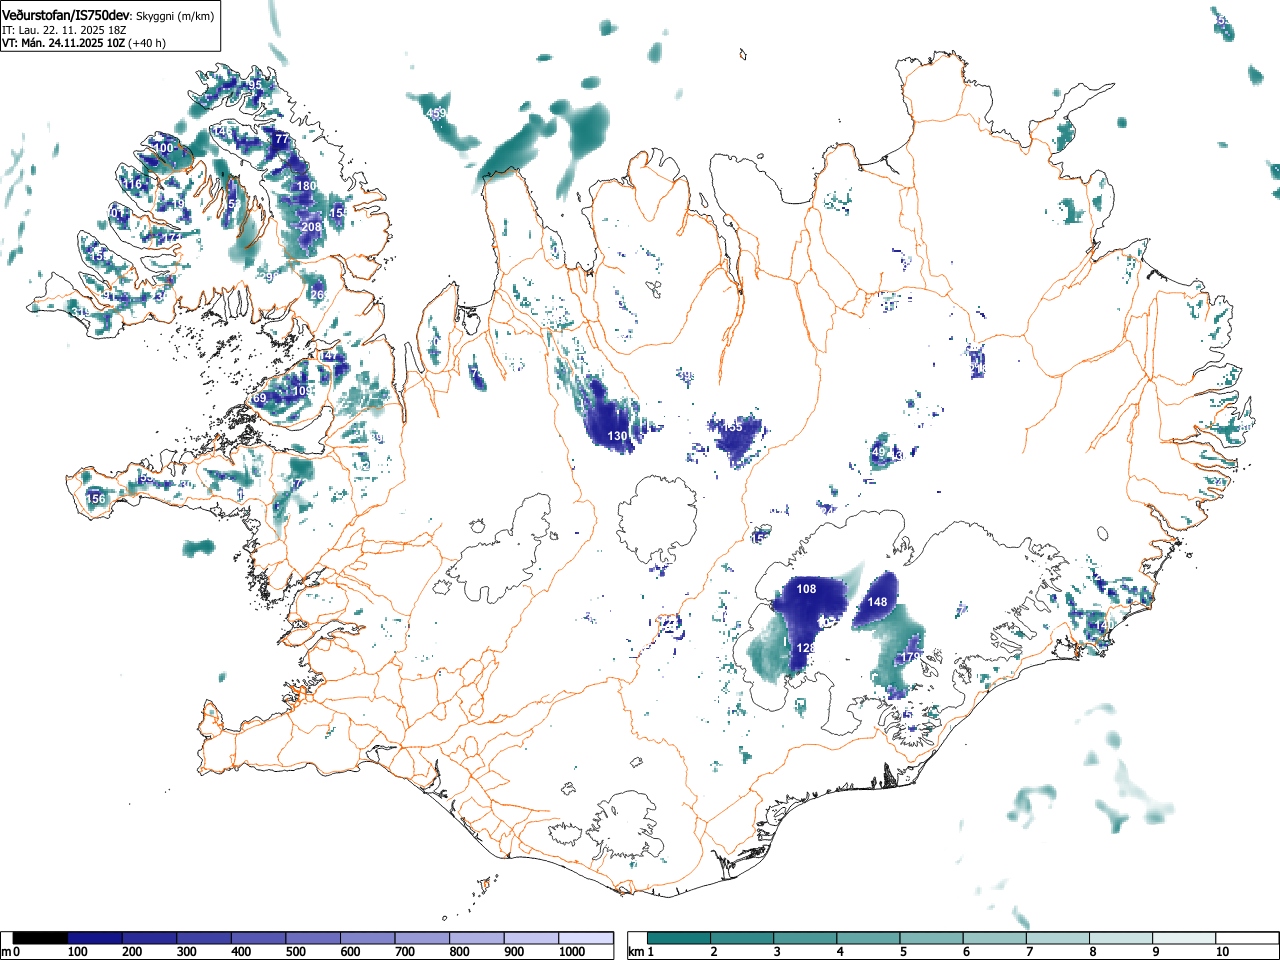Viewport: 1280px width, 960px height.
Task: Click the 1000 tick label on meter scale
Action: [x=572, y=952]
